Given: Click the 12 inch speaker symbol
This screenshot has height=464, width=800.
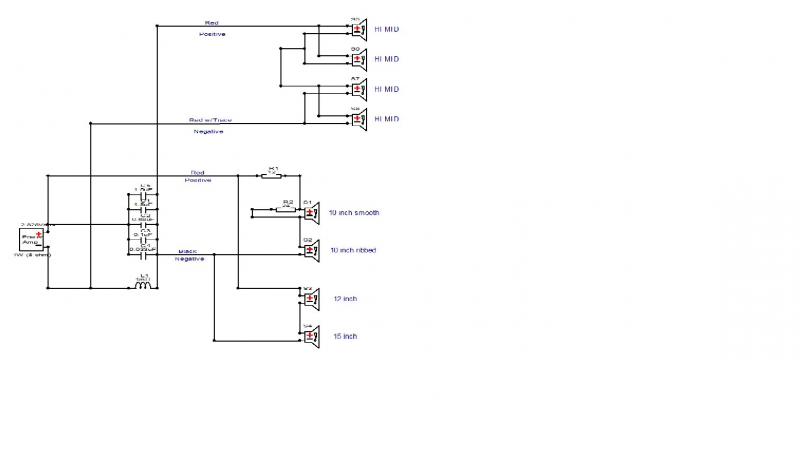Looking at the screenshot, I should 310,298.
